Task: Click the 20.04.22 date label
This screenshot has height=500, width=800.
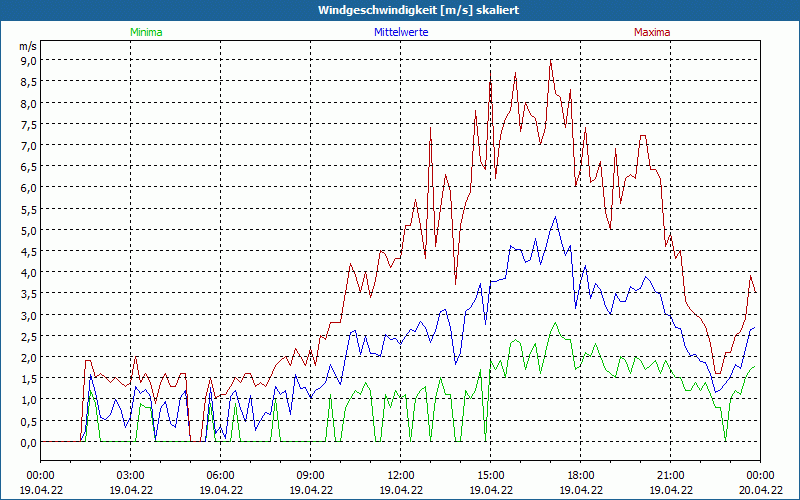Action: click(x=760, y=490)
